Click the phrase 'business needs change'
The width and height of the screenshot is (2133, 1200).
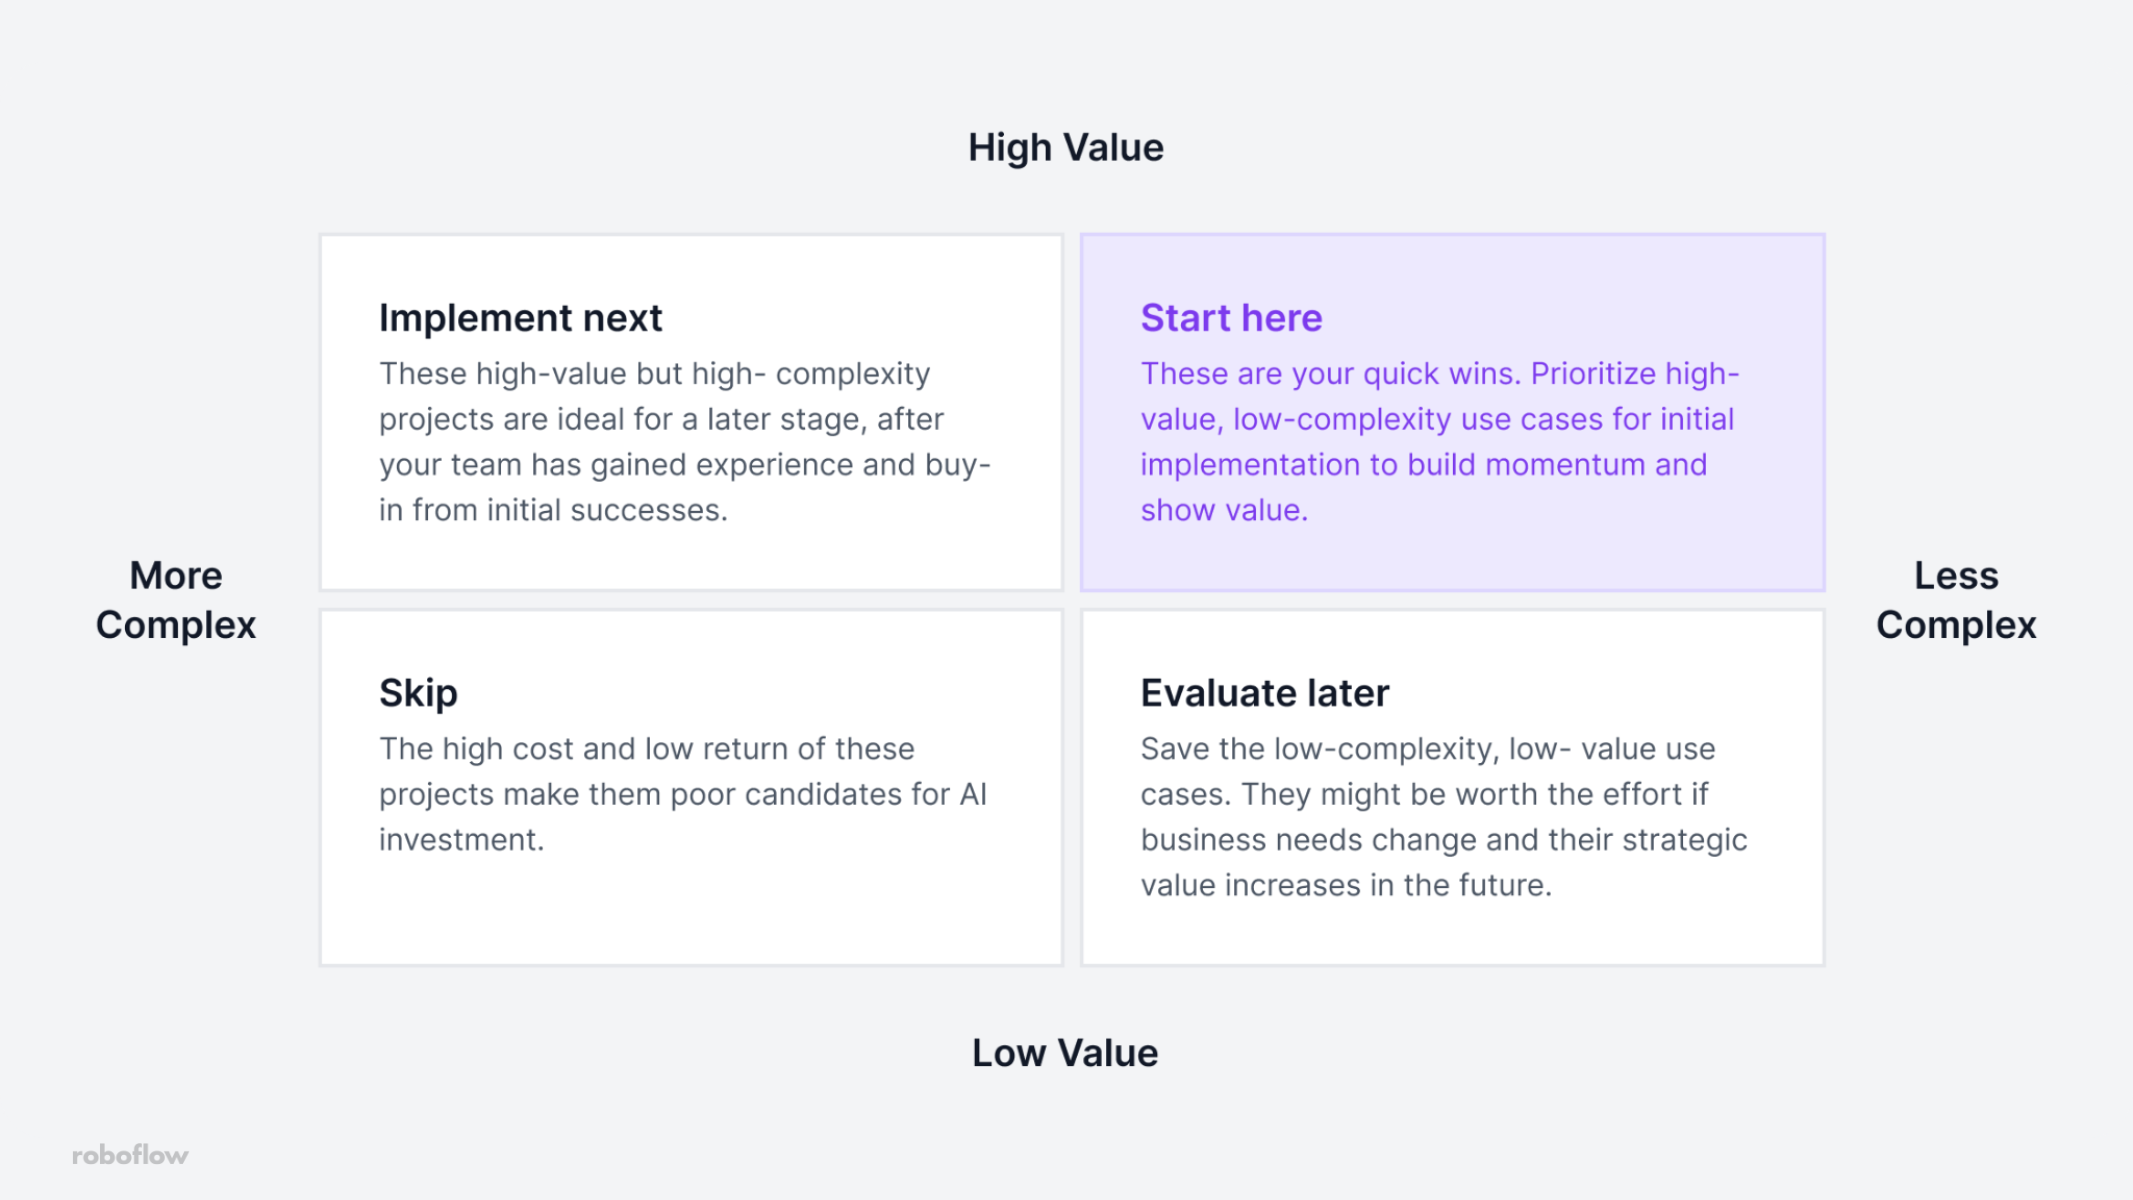(x=1309, y=840)
